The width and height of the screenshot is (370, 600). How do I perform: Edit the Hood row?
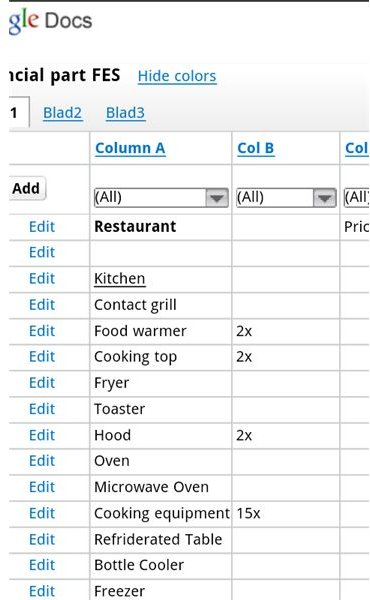pyautogui.click(x=42, y=435)
